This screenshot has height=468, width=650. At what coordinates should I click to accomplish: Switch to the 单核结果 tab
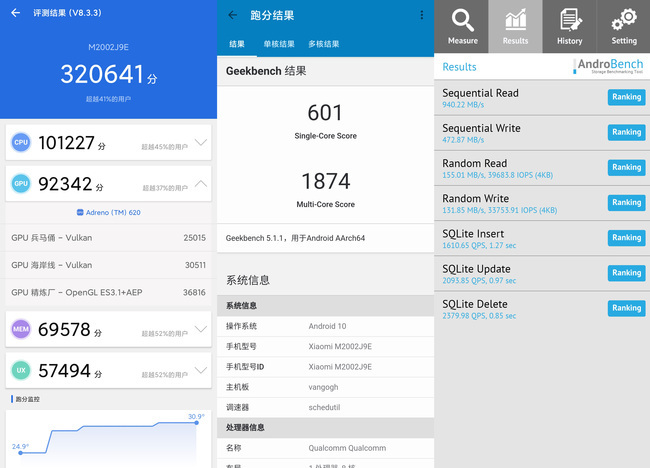pyautogui.click(x=279, y=44)
